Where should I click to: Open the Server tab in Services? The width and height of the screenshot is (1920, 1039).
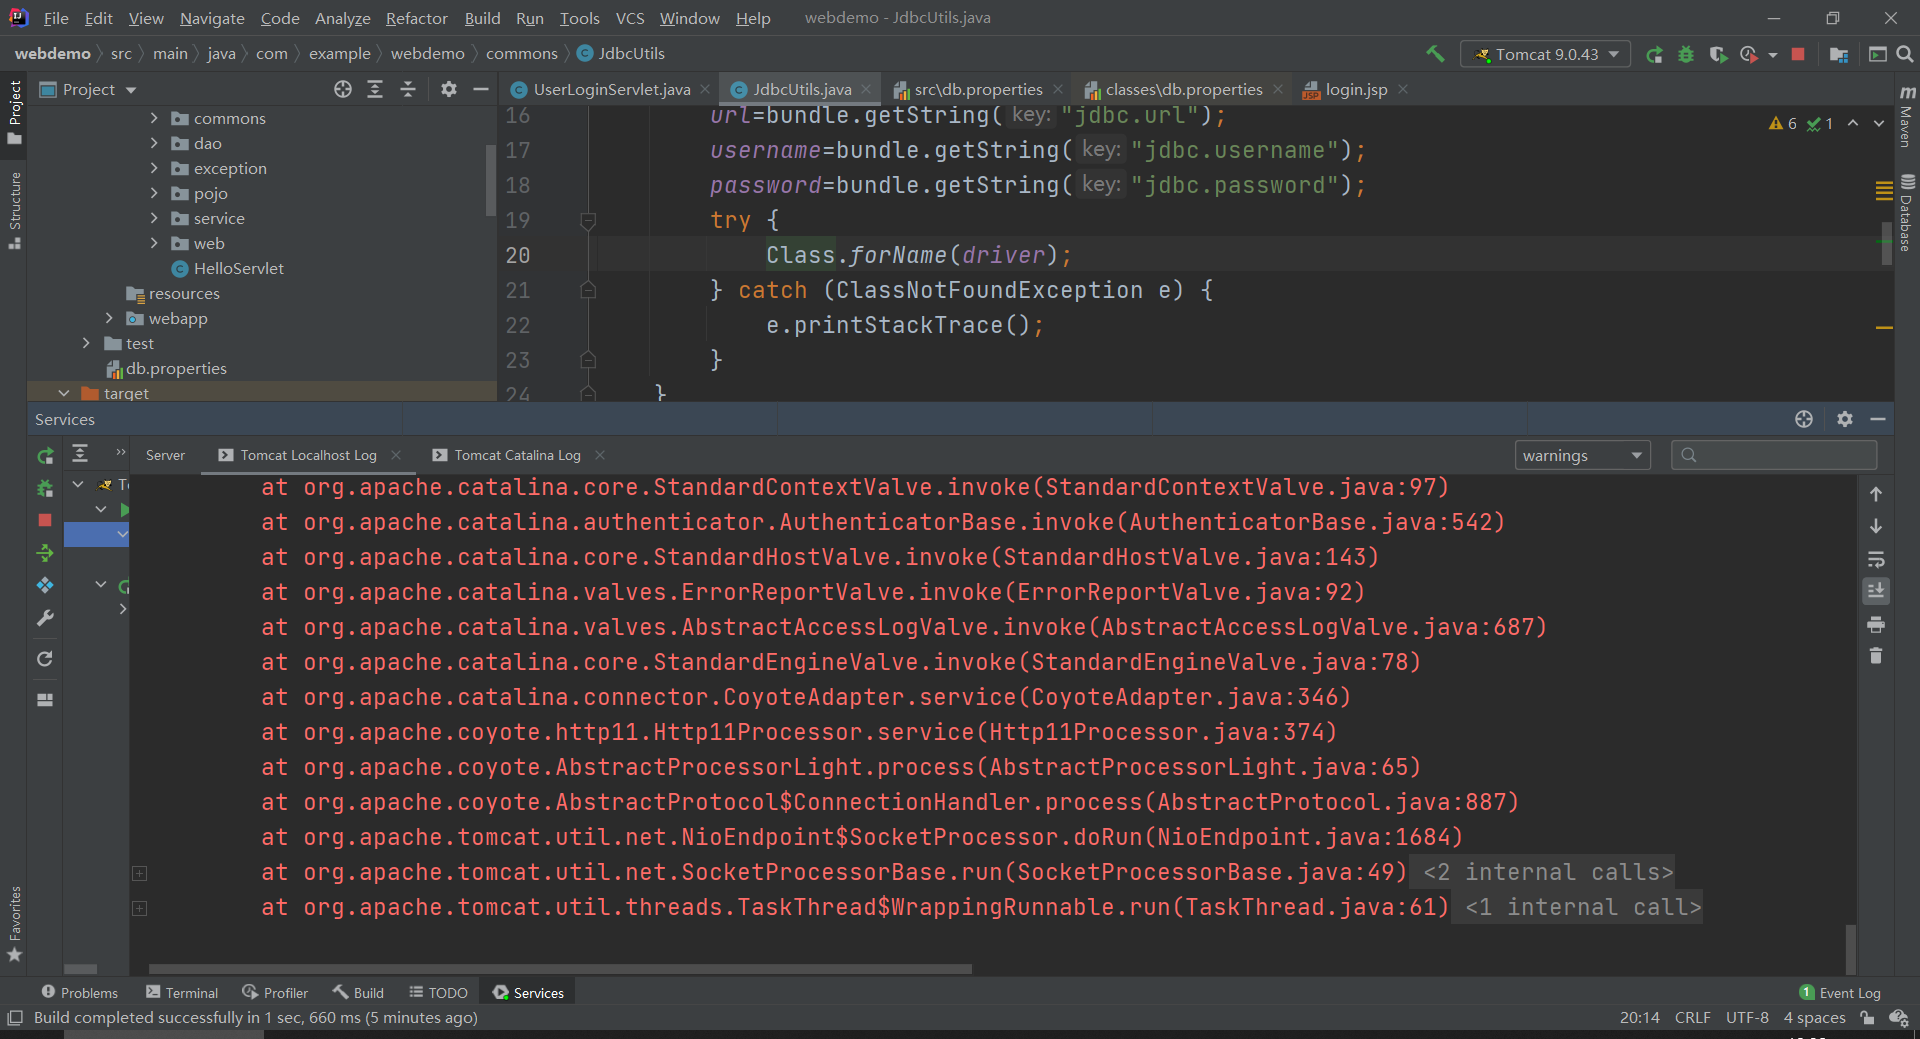(x=165, y=455)
